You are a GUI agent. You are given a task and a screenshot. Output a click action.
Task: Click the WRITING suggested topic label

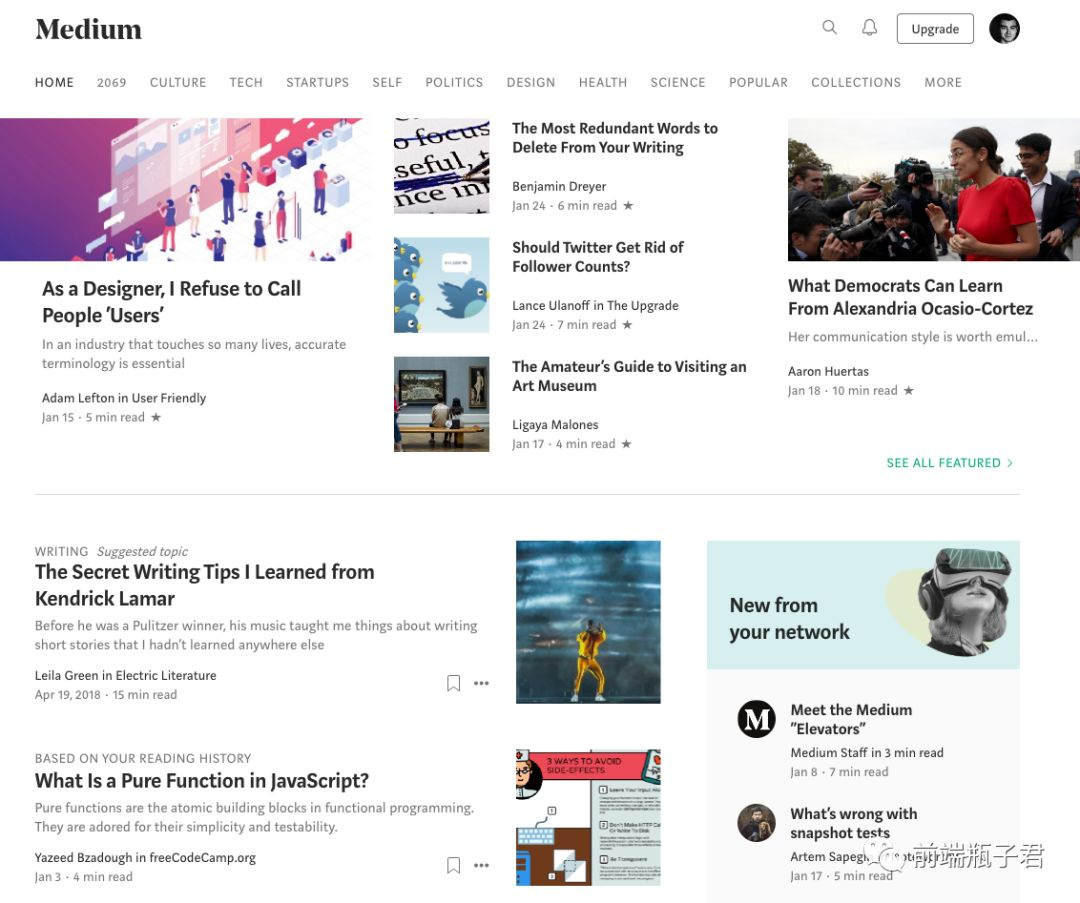point(61,551)
